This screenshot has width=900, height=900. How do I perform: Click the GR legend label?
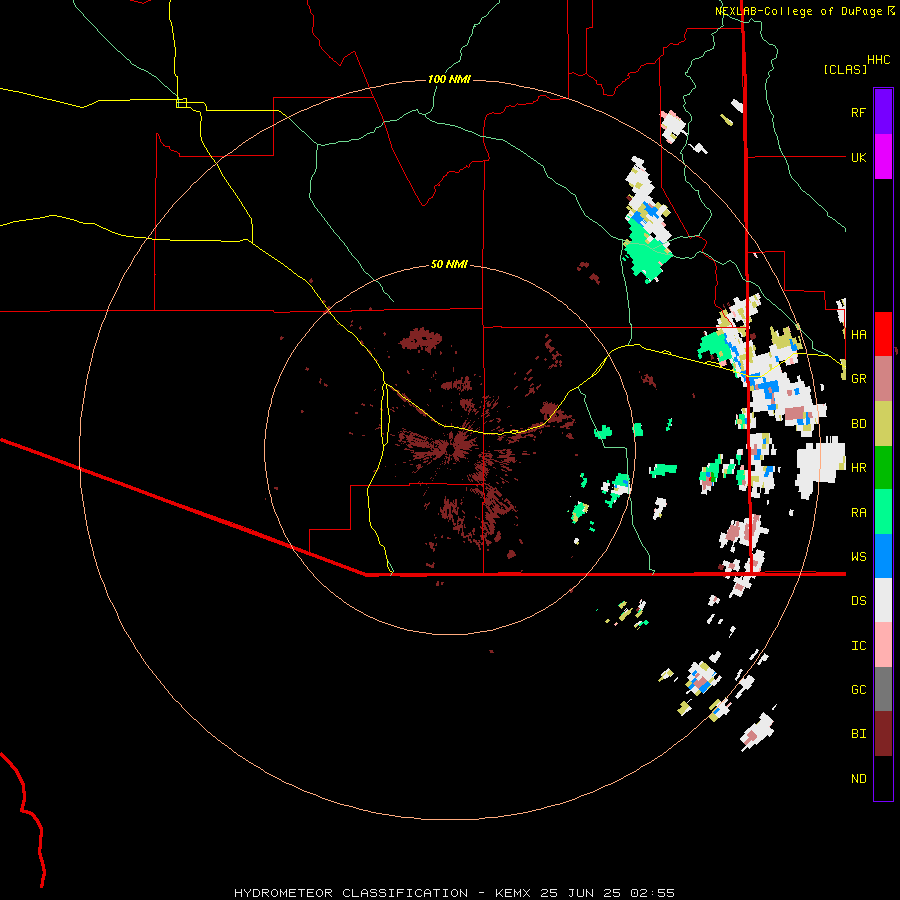point(858,379)
